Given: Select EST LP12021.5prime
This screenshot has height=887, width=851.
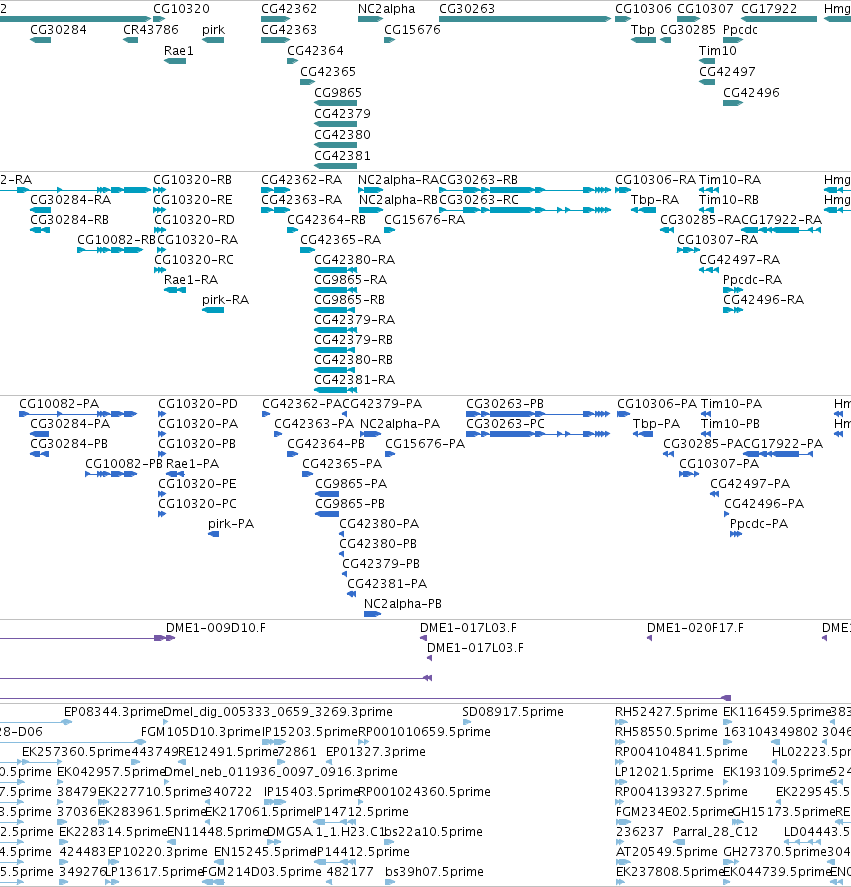Looking at the screenshot, I should coord(664,772).
